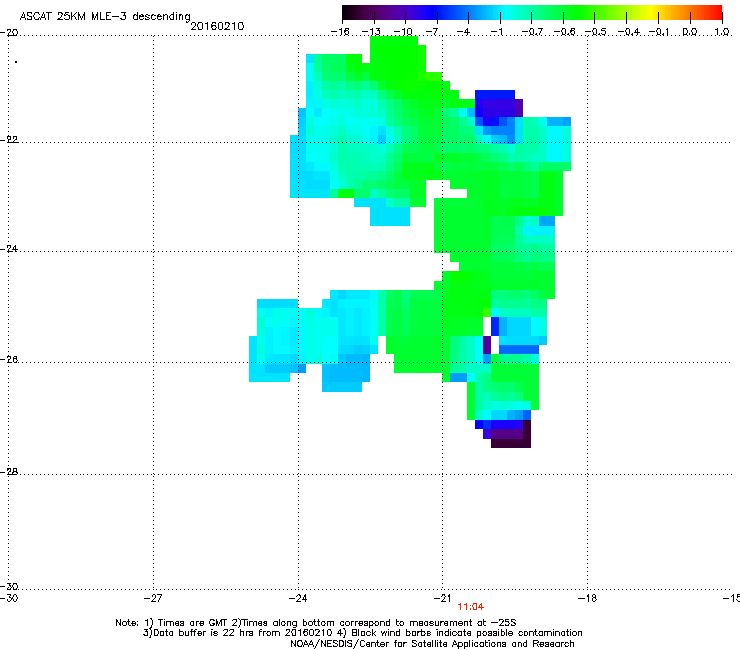
Task: Click the -0.1 label on the color bar
Action: 659,32
